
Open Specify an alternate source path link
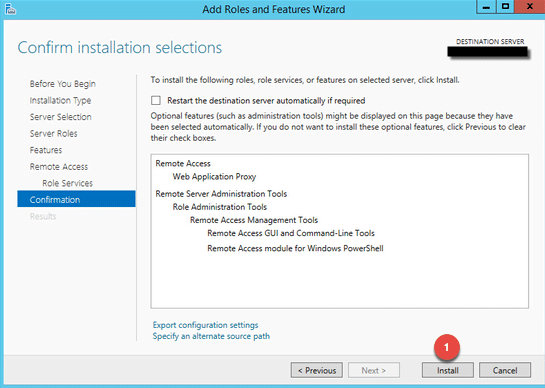coord(211,336)
